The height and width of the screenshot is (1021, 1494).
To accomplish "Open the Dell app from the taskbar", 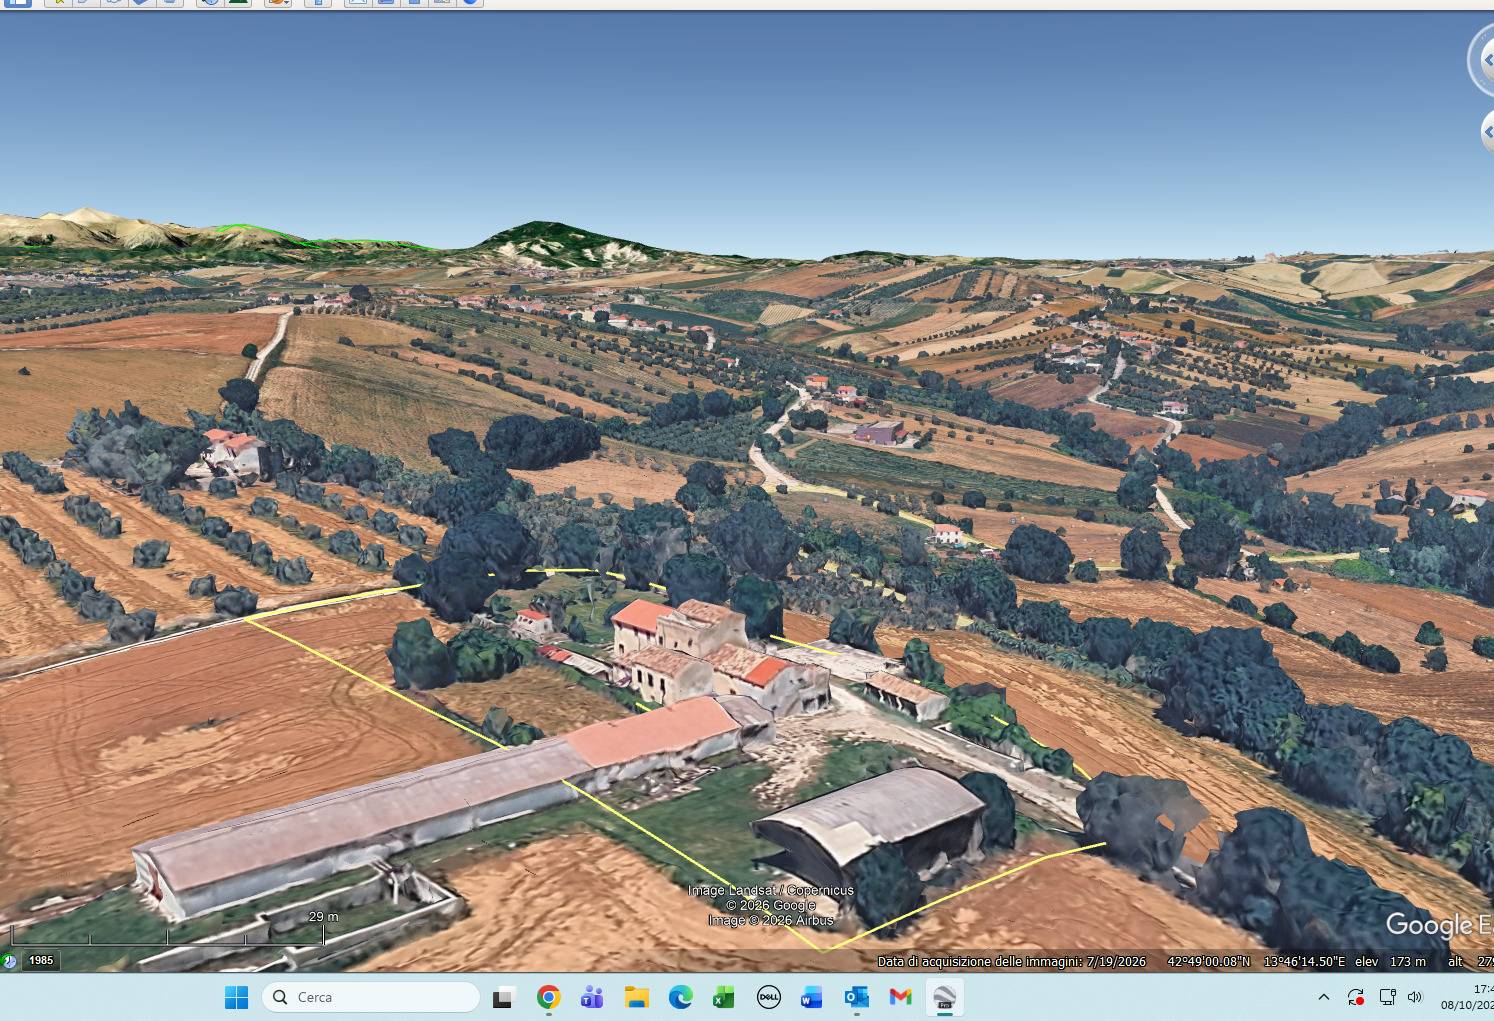I will coord(768,997).
